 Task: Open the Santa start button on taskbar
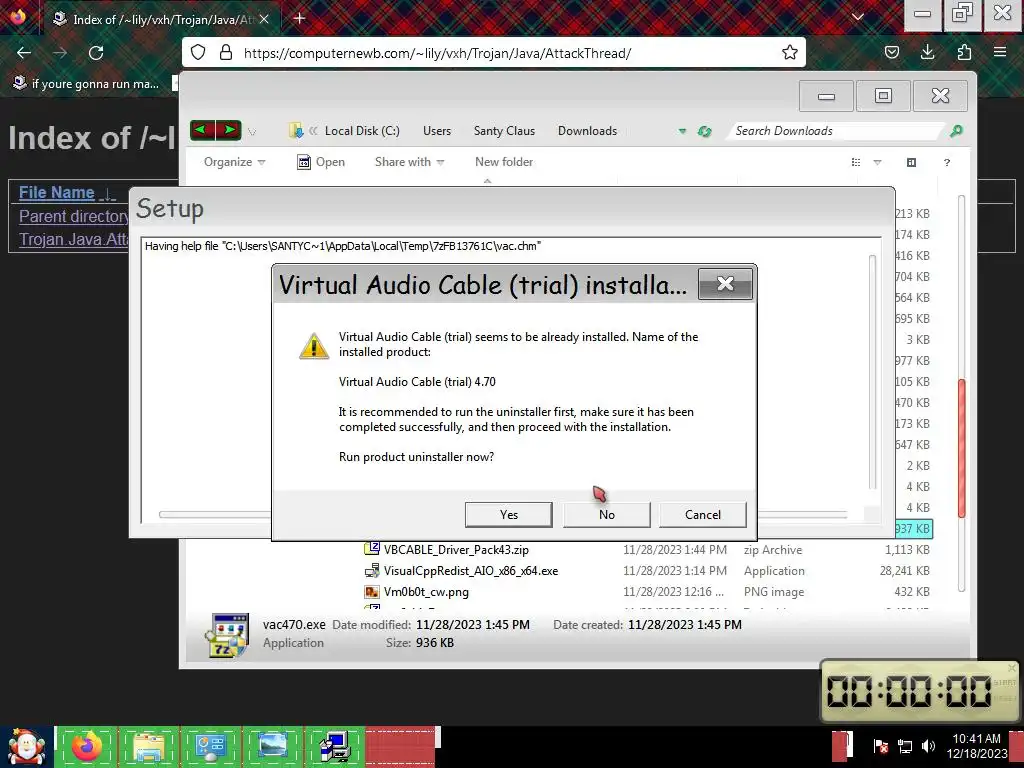point(26,747)
